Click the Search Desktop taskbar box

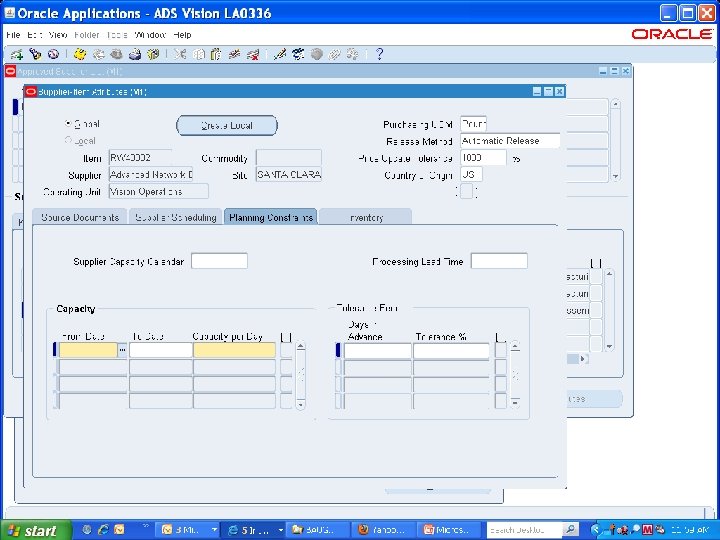(x=524, y=530)
